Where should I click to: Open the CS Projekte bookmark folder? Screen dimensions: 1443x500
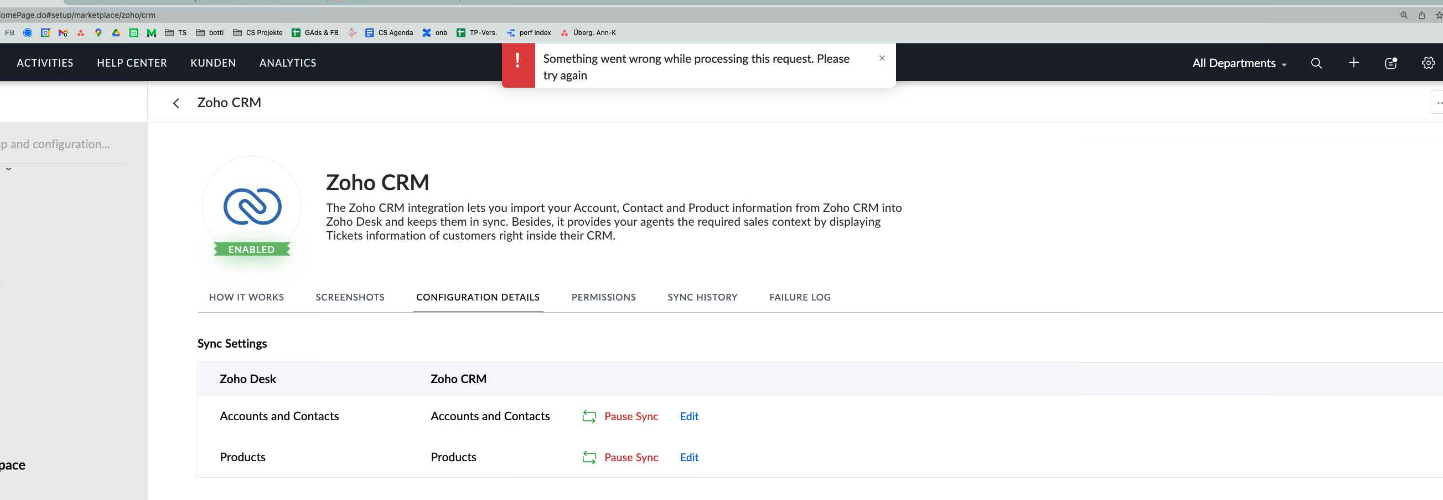(x=257, y=33)
